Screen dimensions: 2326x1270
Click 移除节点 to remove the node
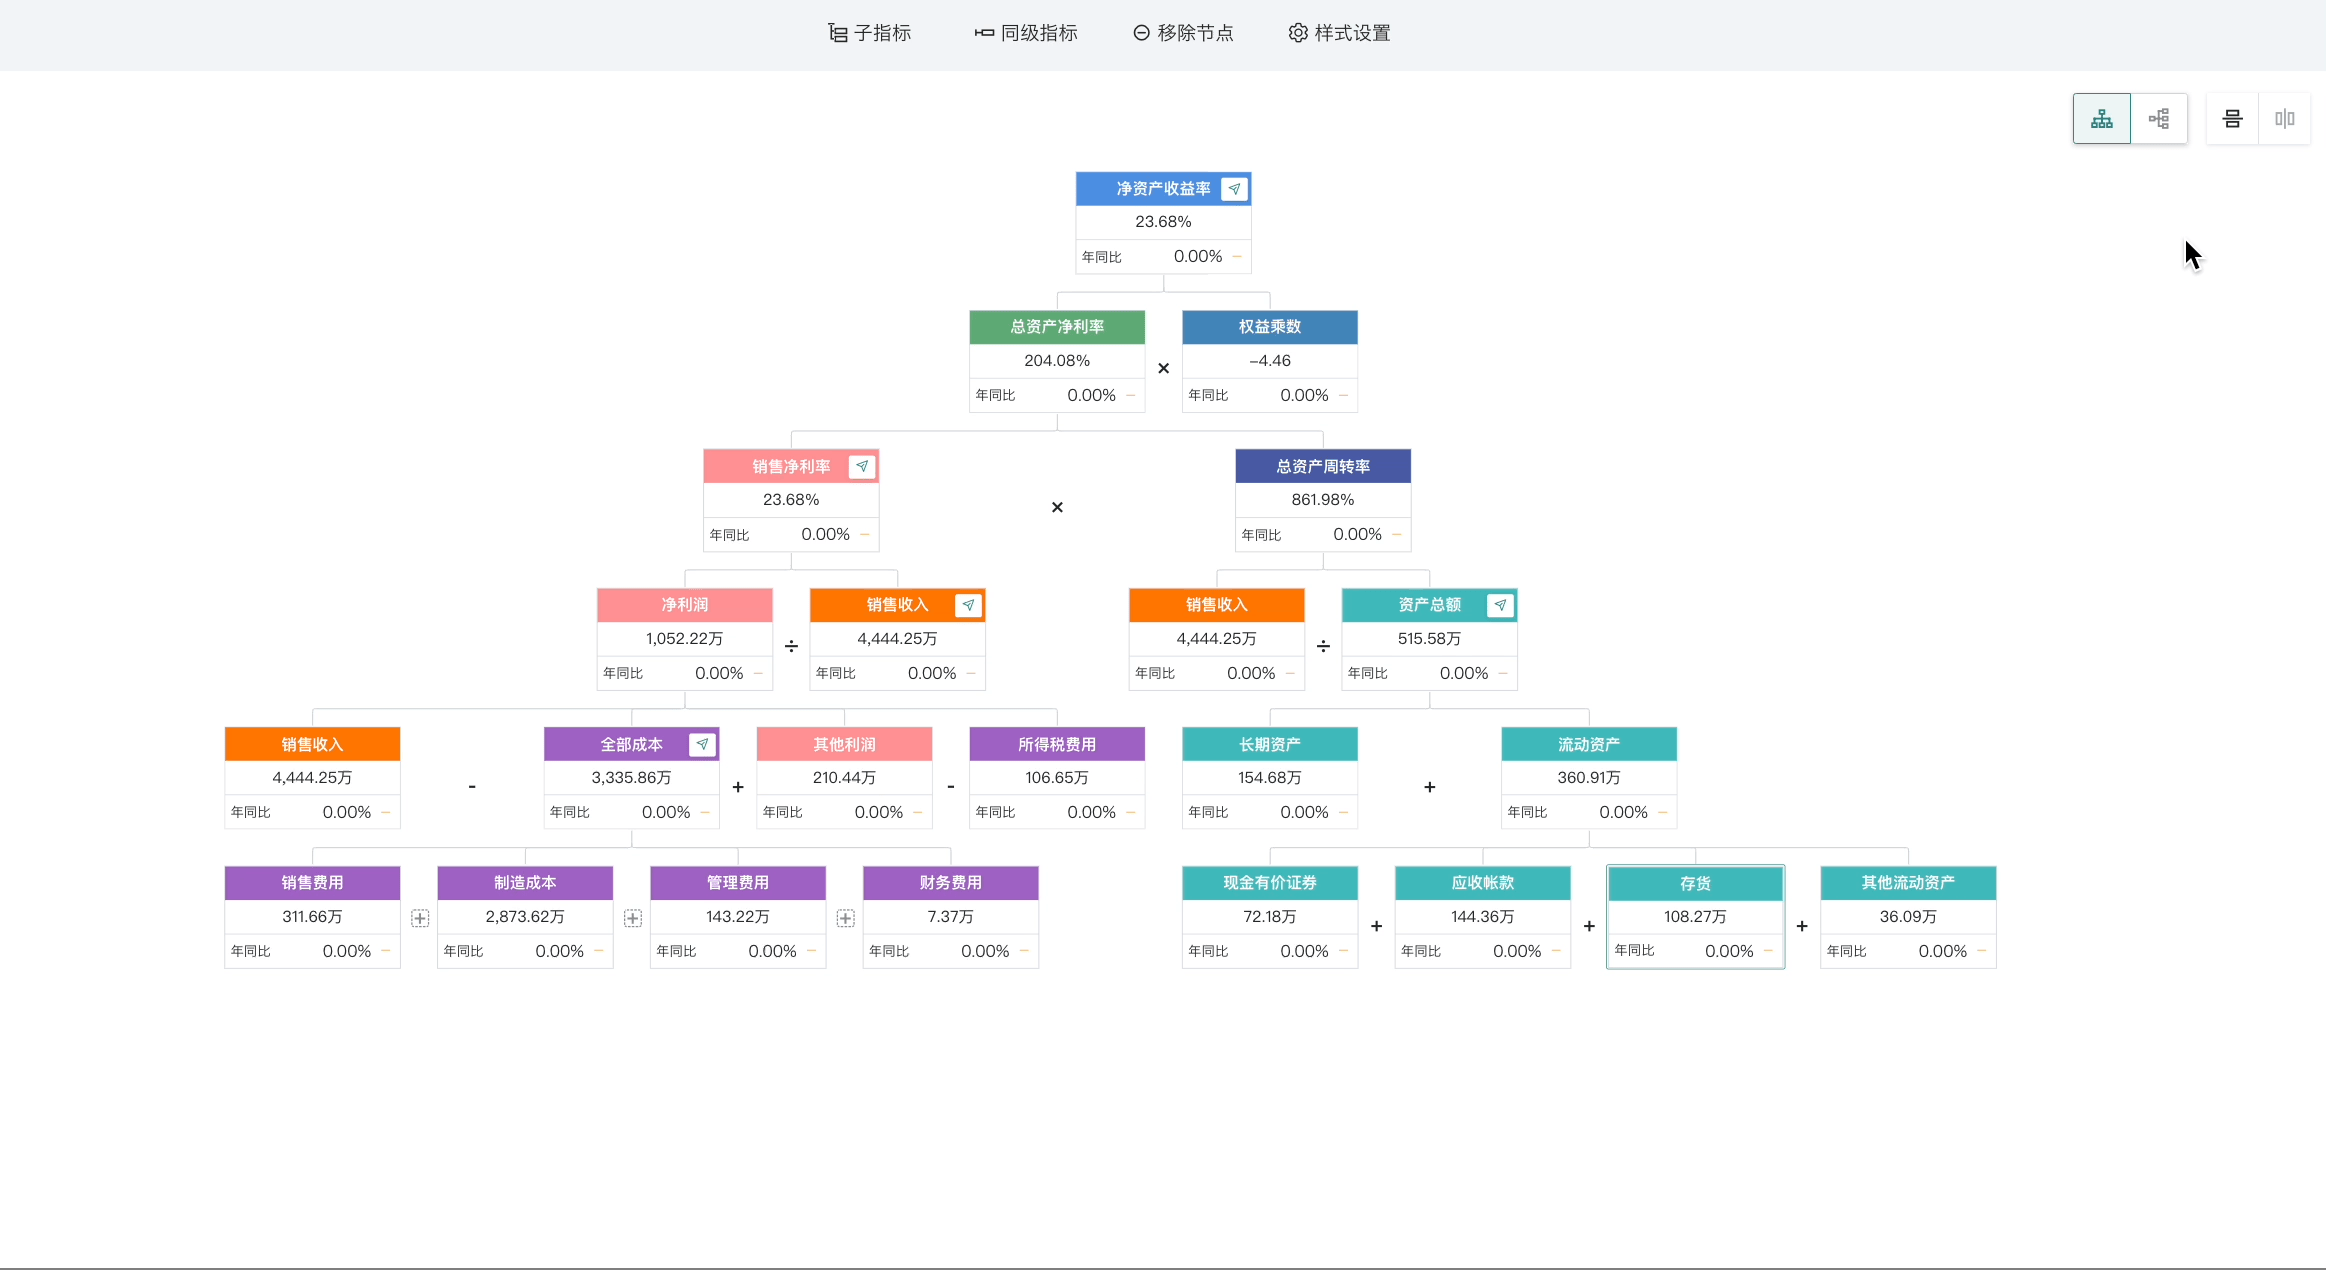1183,33
